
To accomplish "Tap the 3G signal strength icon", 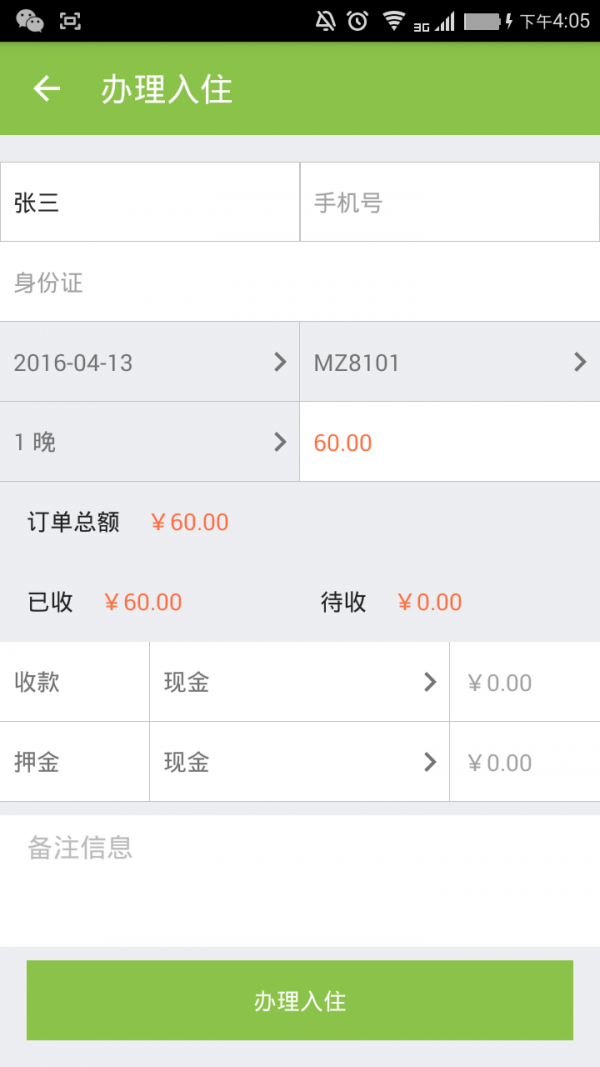I will tap(434, 21).
